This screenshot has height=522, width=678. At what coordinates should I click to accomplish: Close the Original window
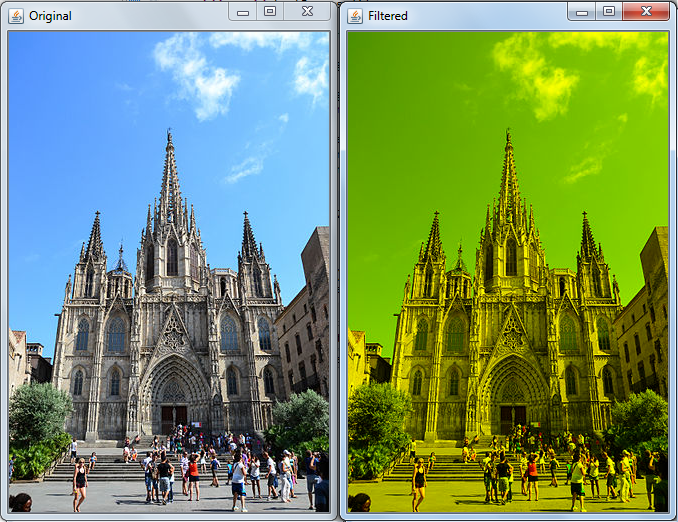307,12
